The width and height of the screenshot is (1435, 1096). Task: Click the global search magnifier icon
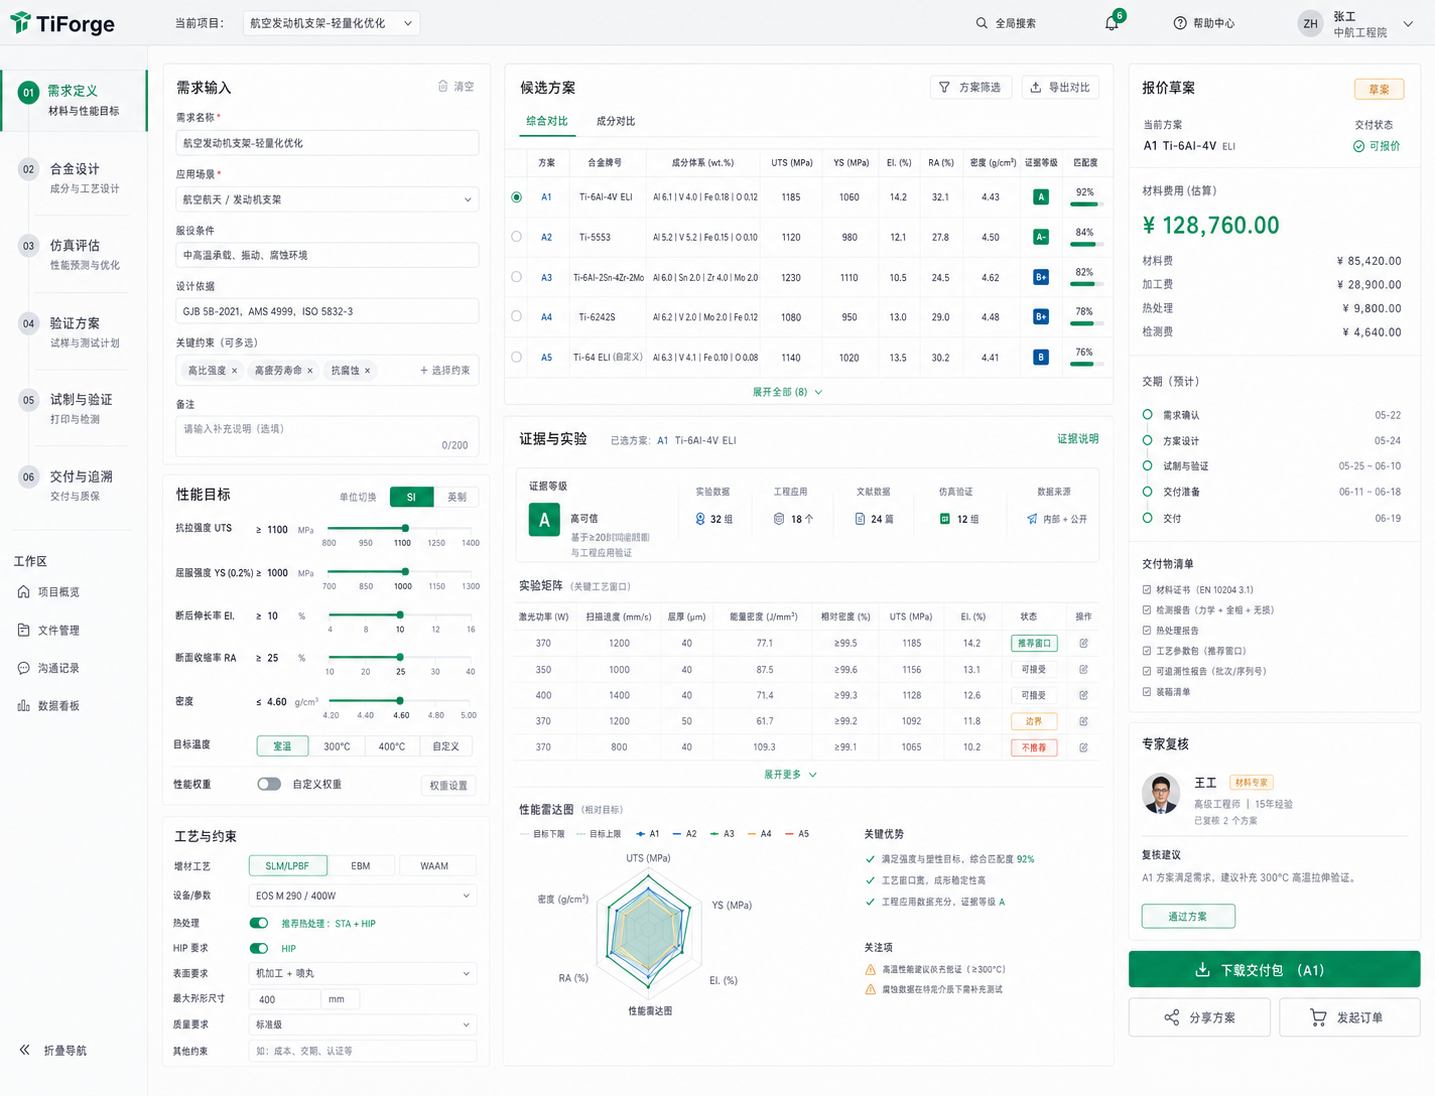pyautogui.click(x=982, y=23)
